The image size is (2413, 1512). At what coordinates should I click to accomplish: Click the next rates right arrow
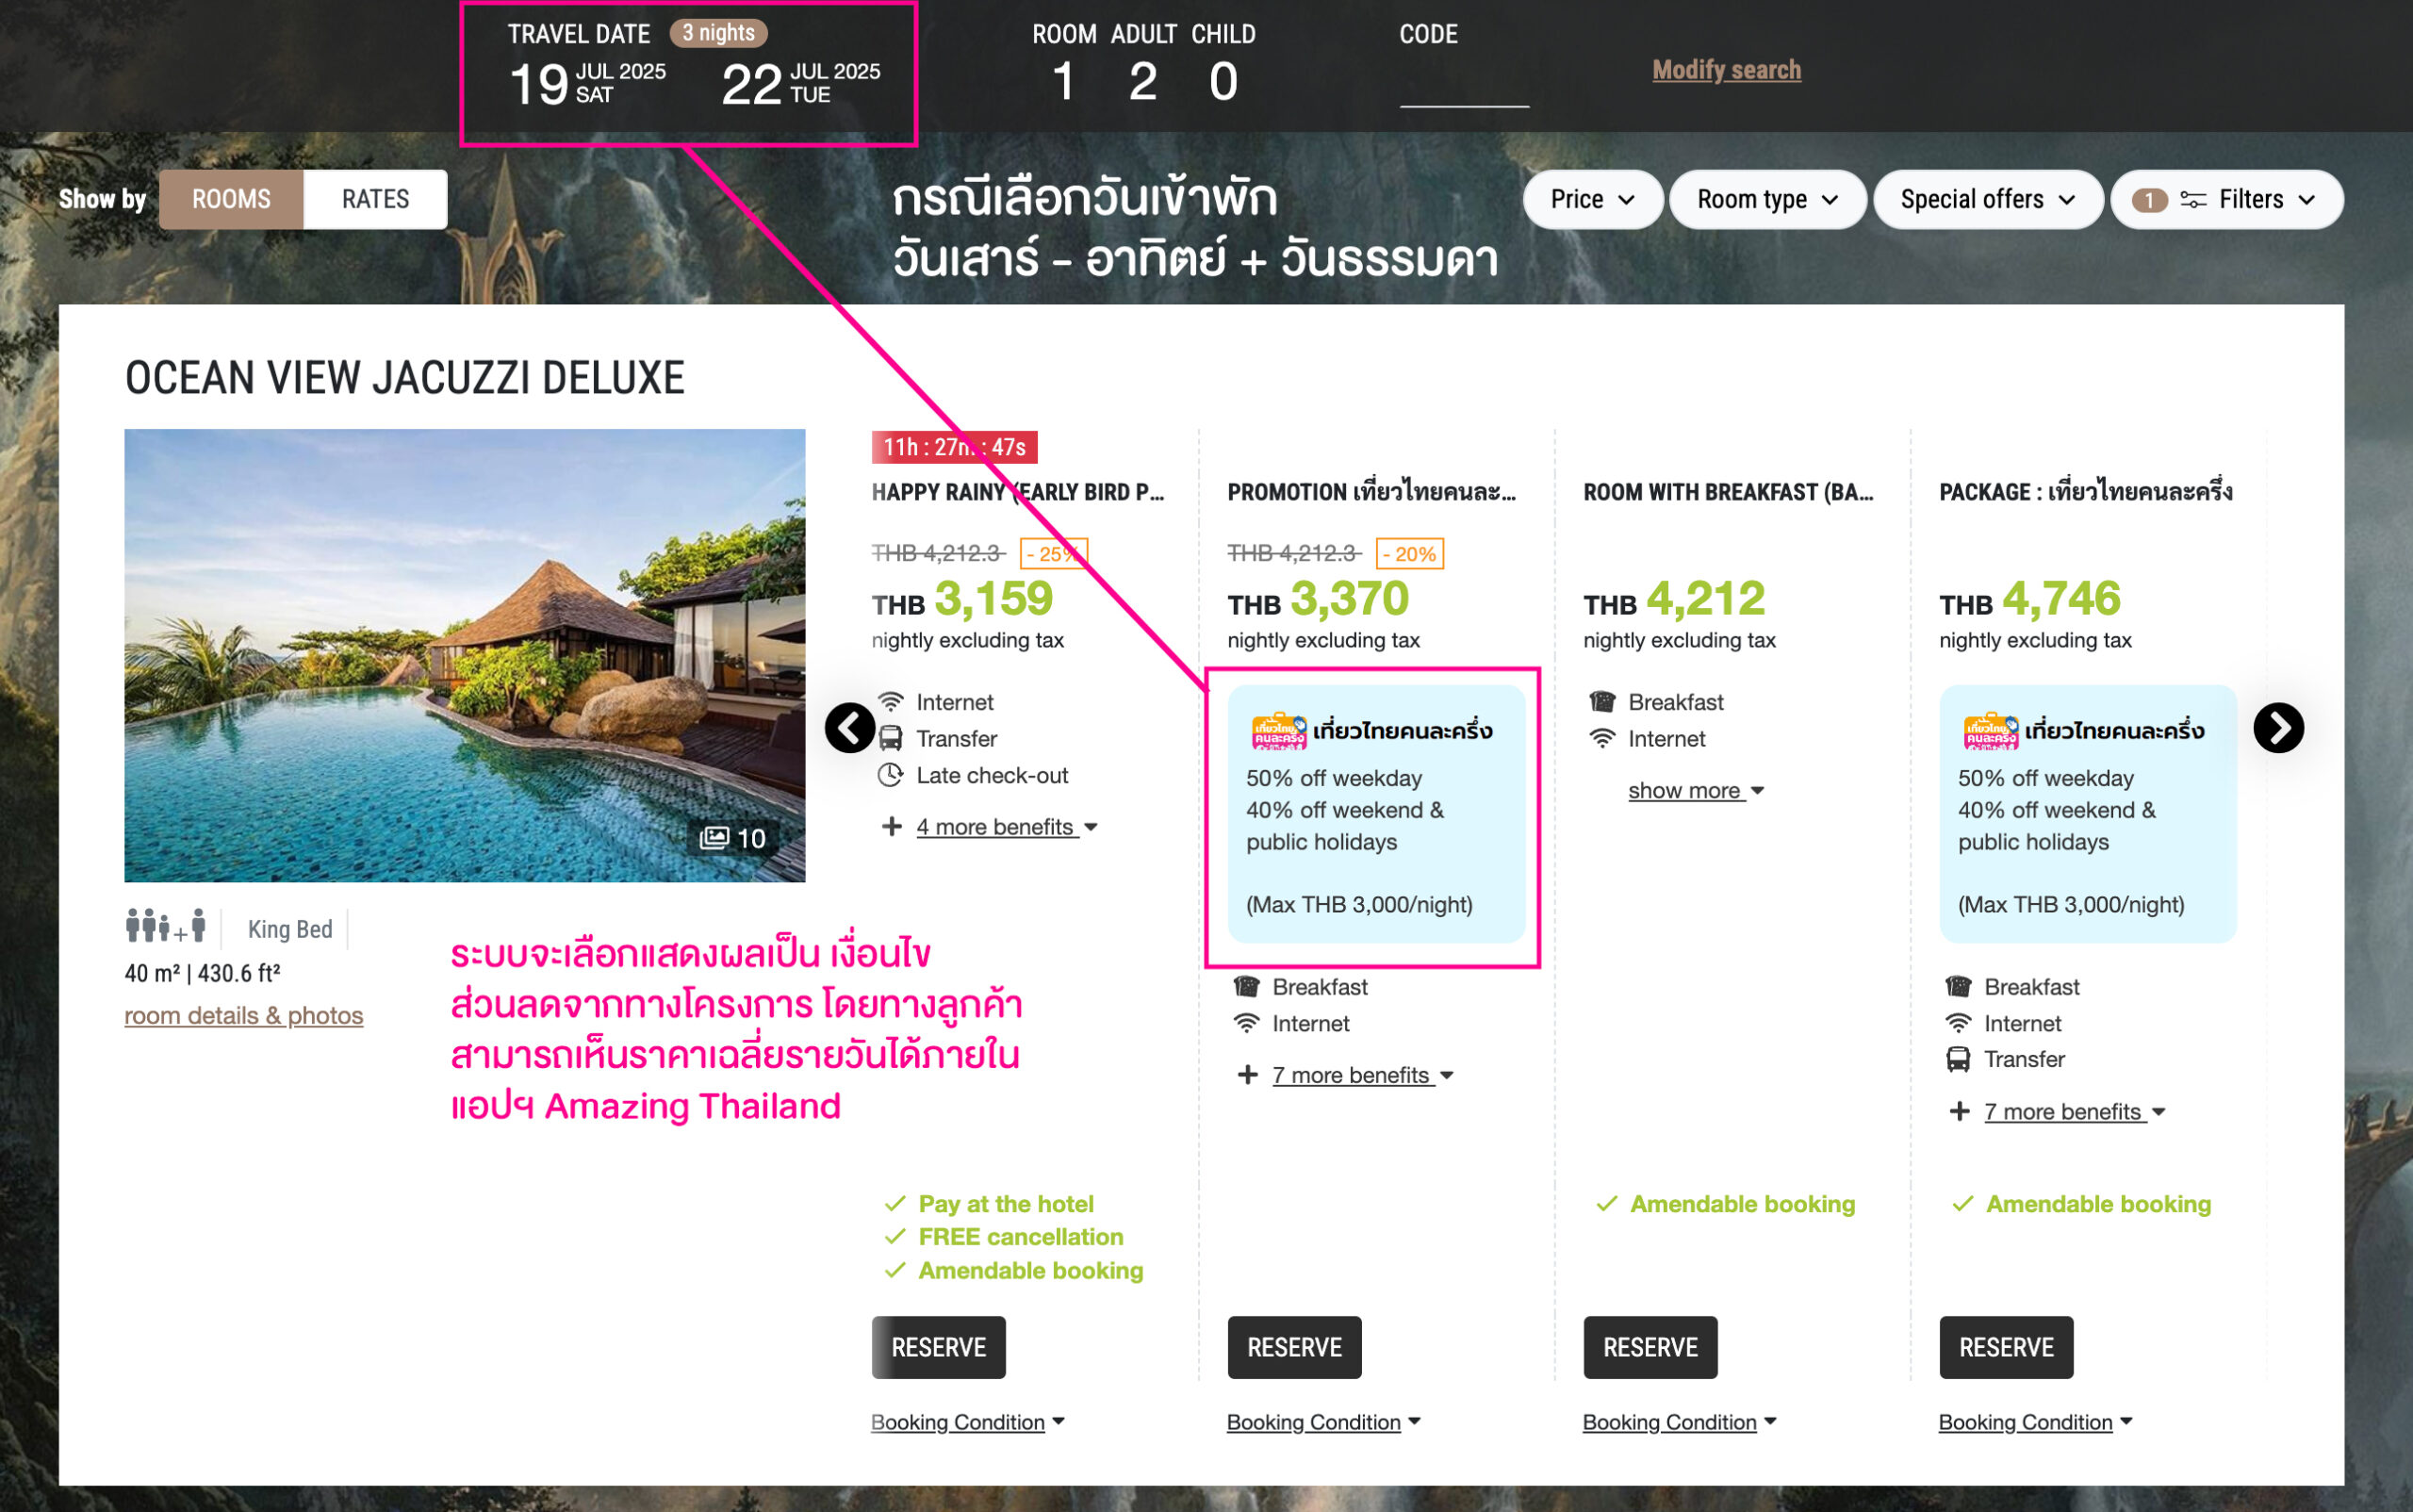2277,728
